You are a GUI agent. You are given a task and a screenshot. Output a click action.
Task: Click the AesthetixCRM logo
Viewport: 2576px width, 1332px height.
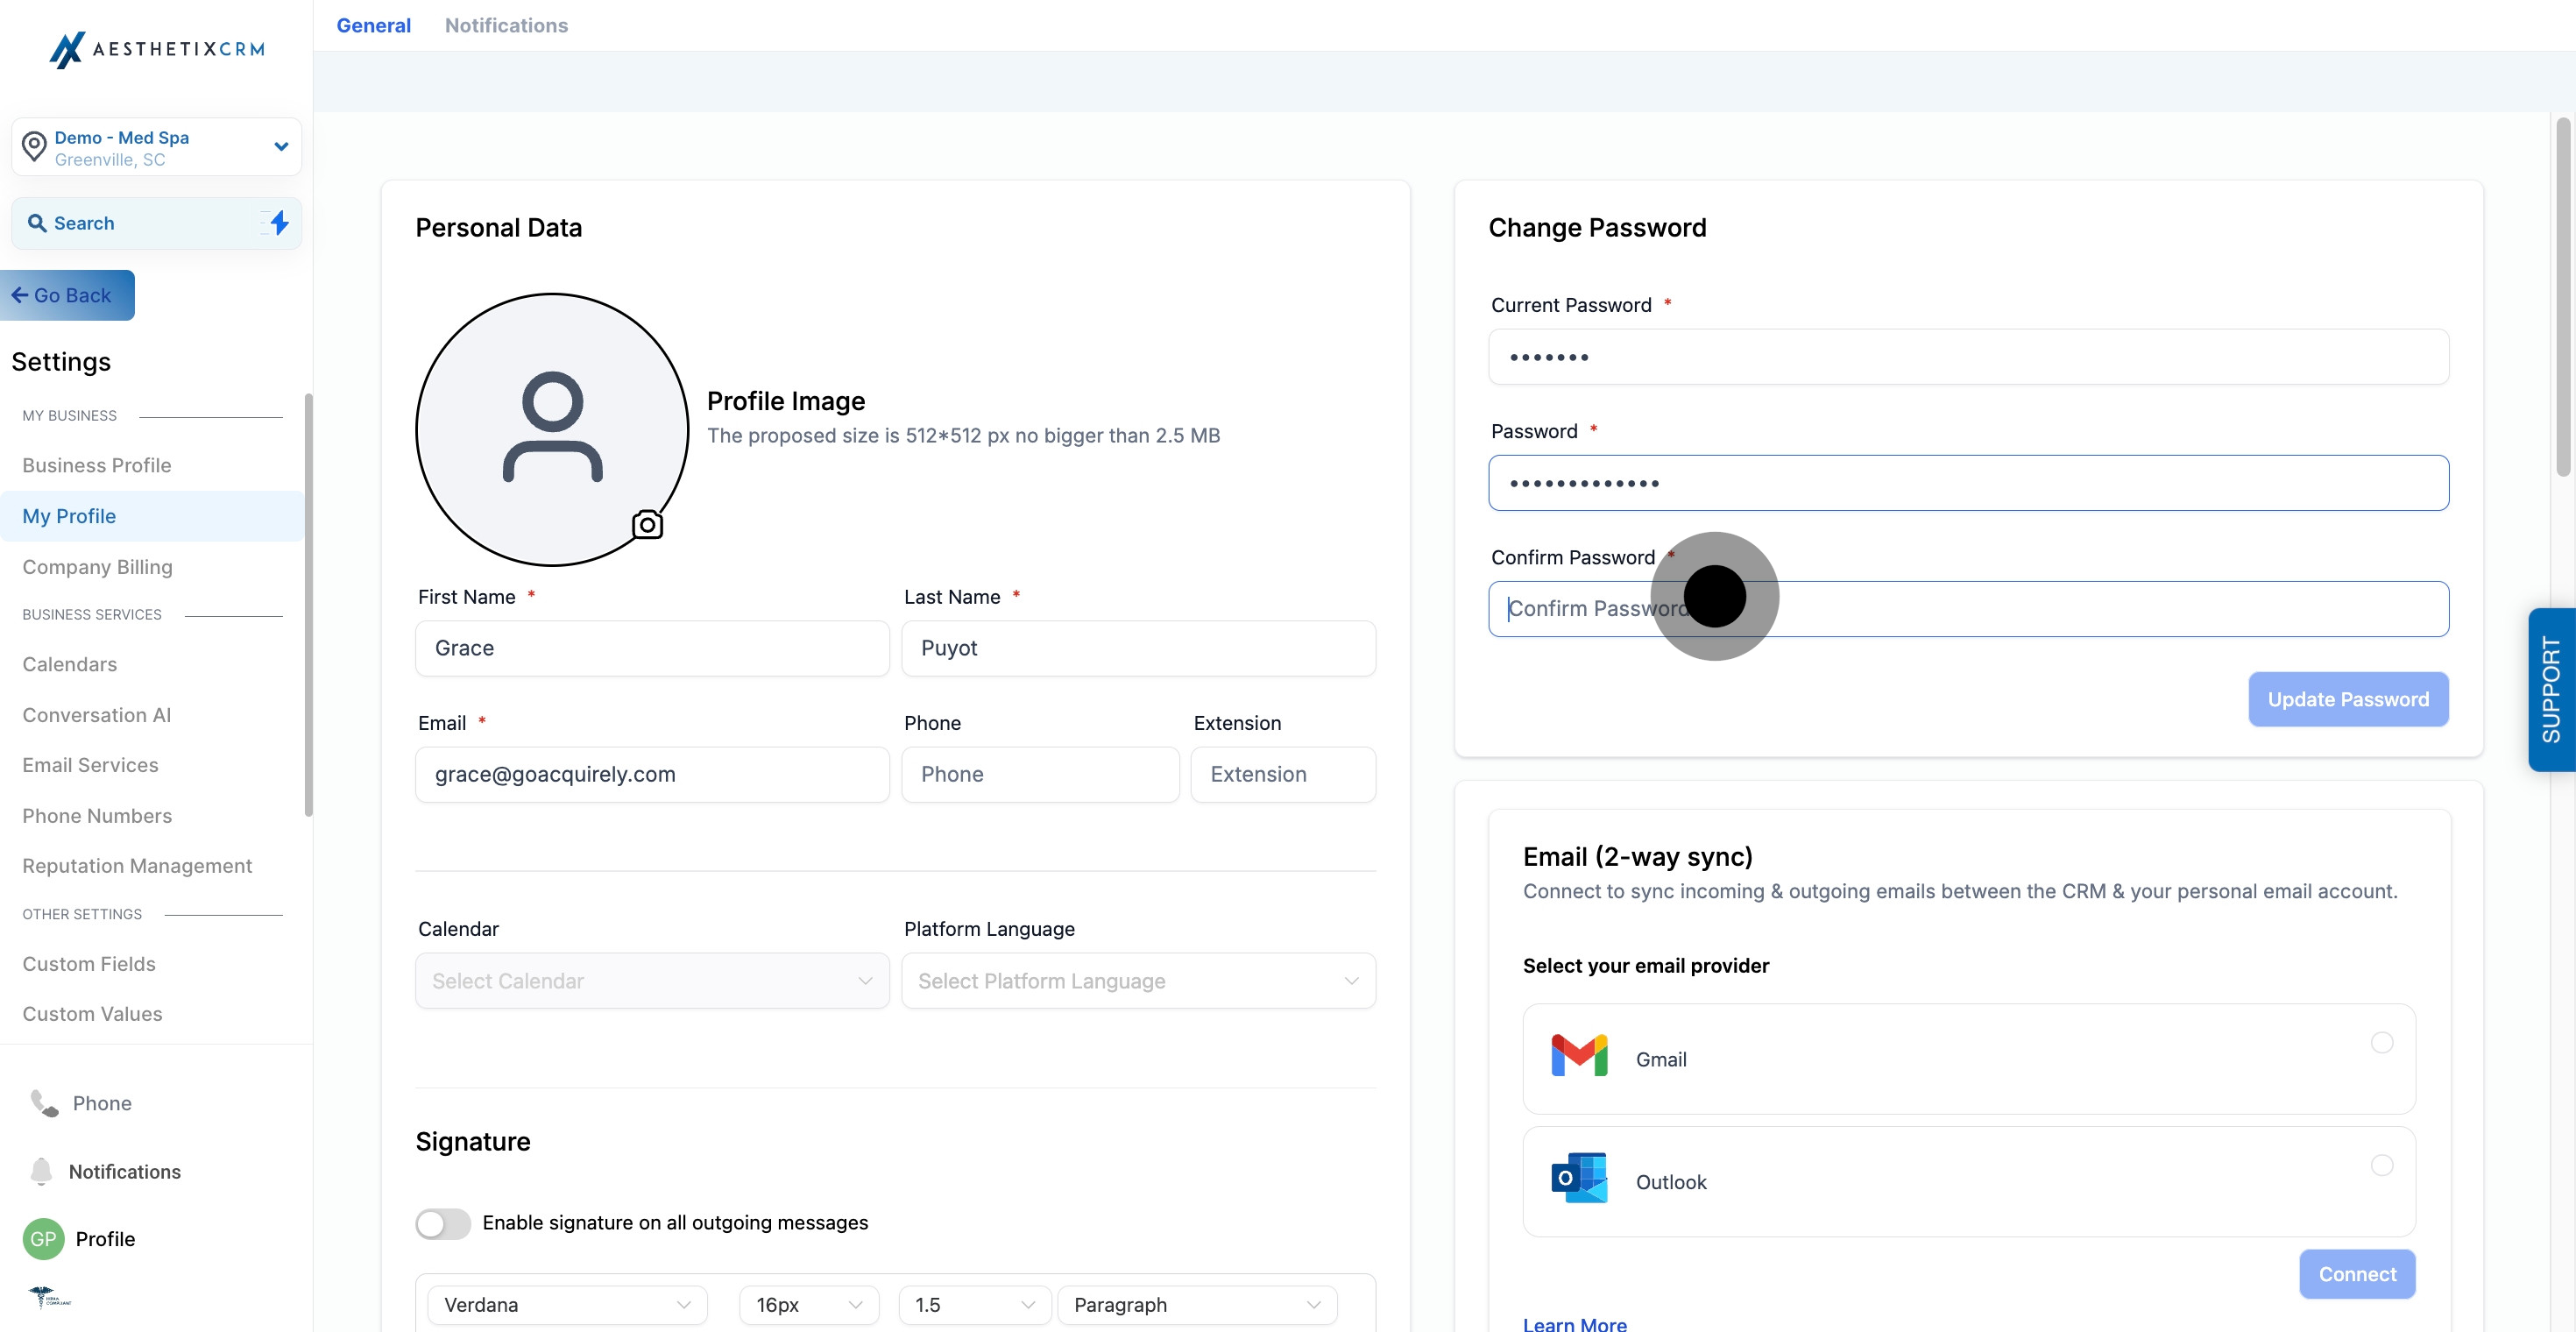pyautogui.click(x=157, y=48)
